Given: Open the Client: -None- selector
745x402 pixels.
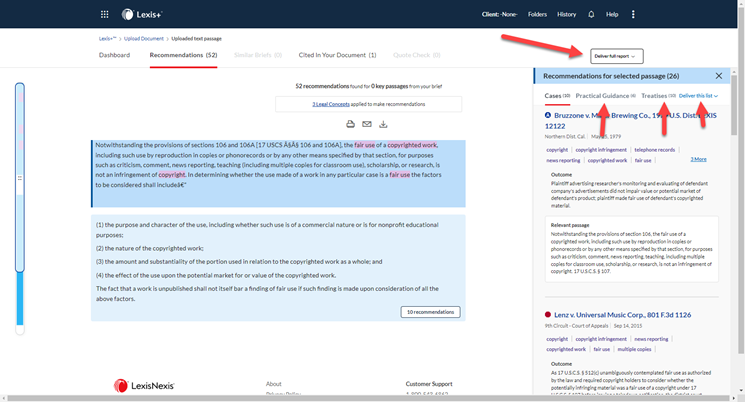Looking at the screenshot, I should point(499,14).
